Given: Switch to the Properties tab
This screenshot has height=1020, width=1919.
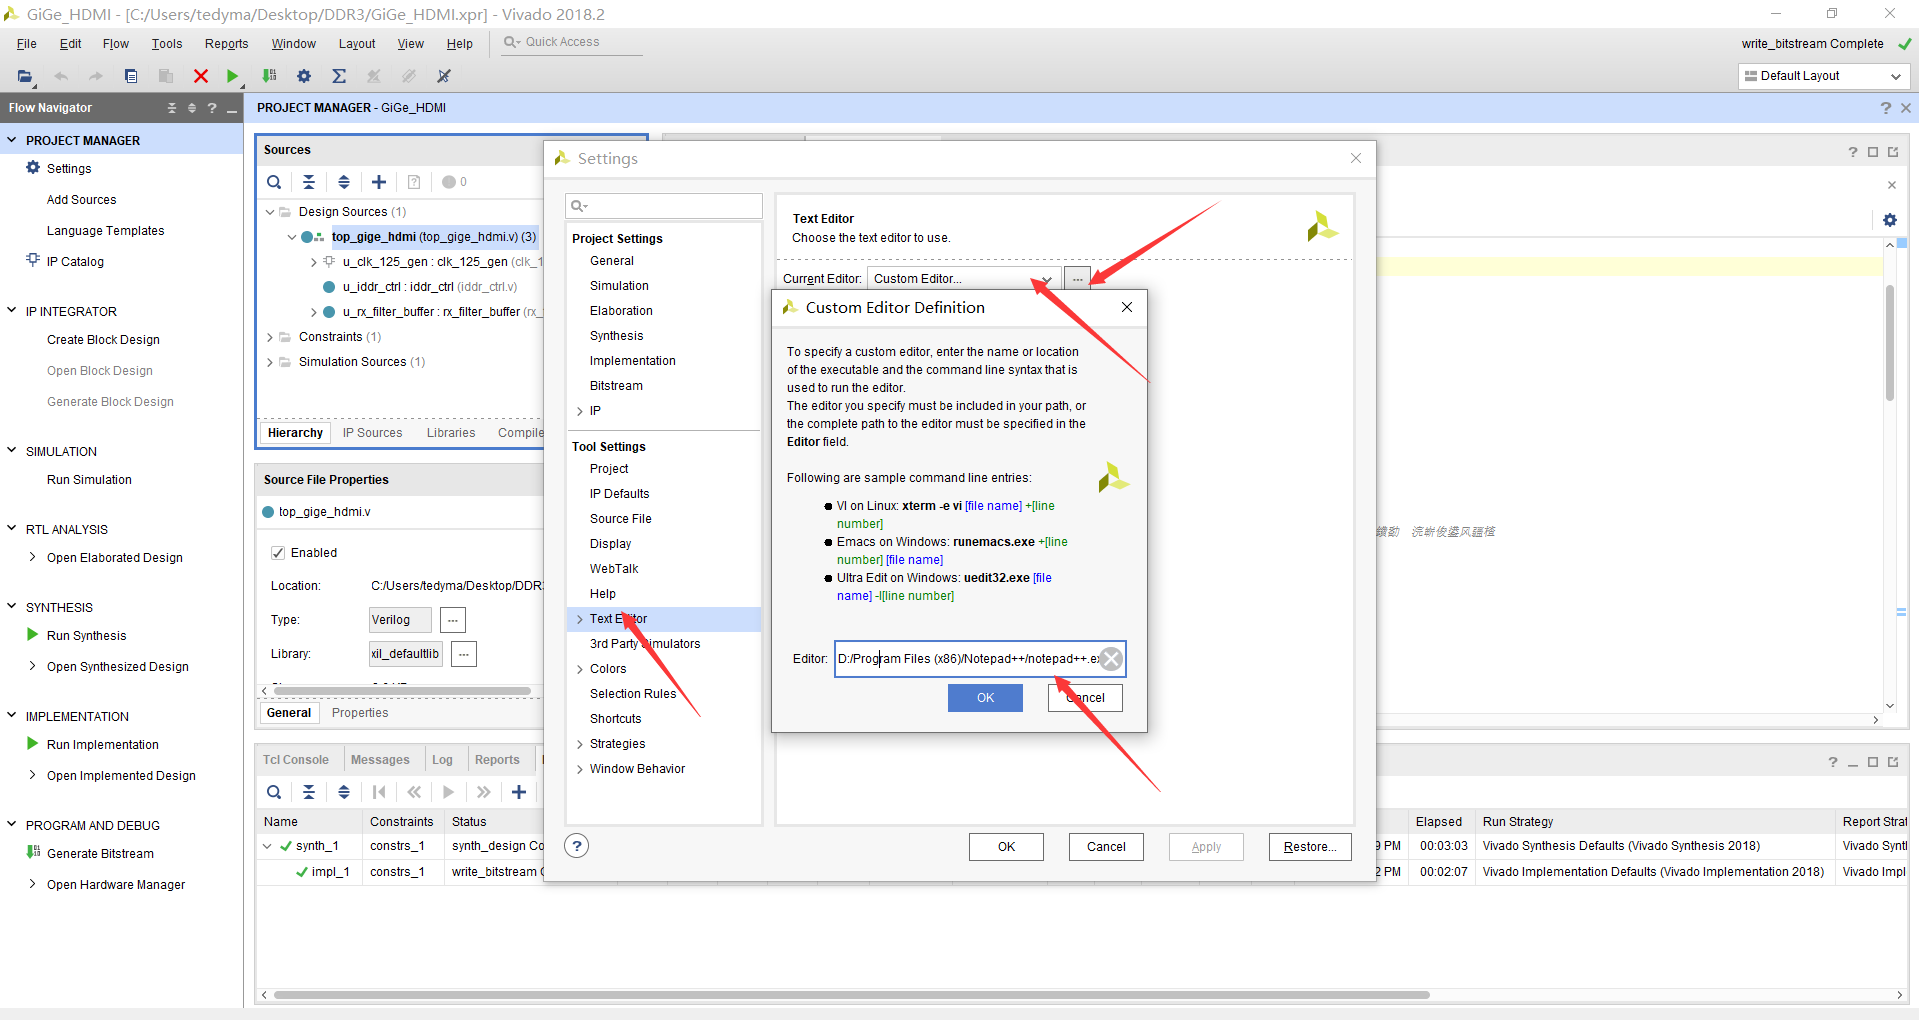Looking at the screenshot, I should [360, 713].
